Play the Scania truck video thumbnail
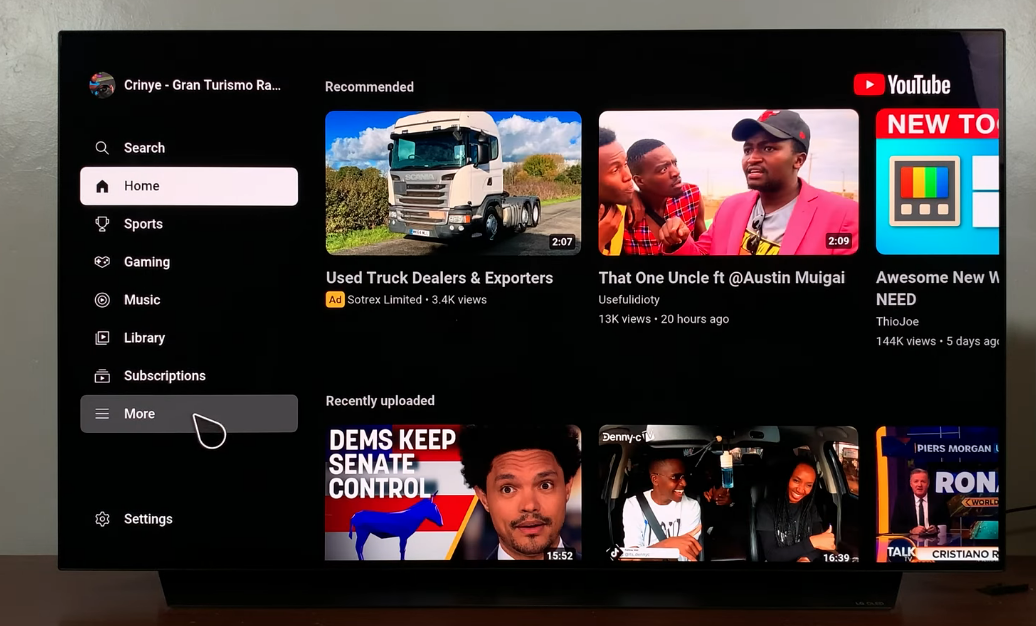 [x=453, y=183]
